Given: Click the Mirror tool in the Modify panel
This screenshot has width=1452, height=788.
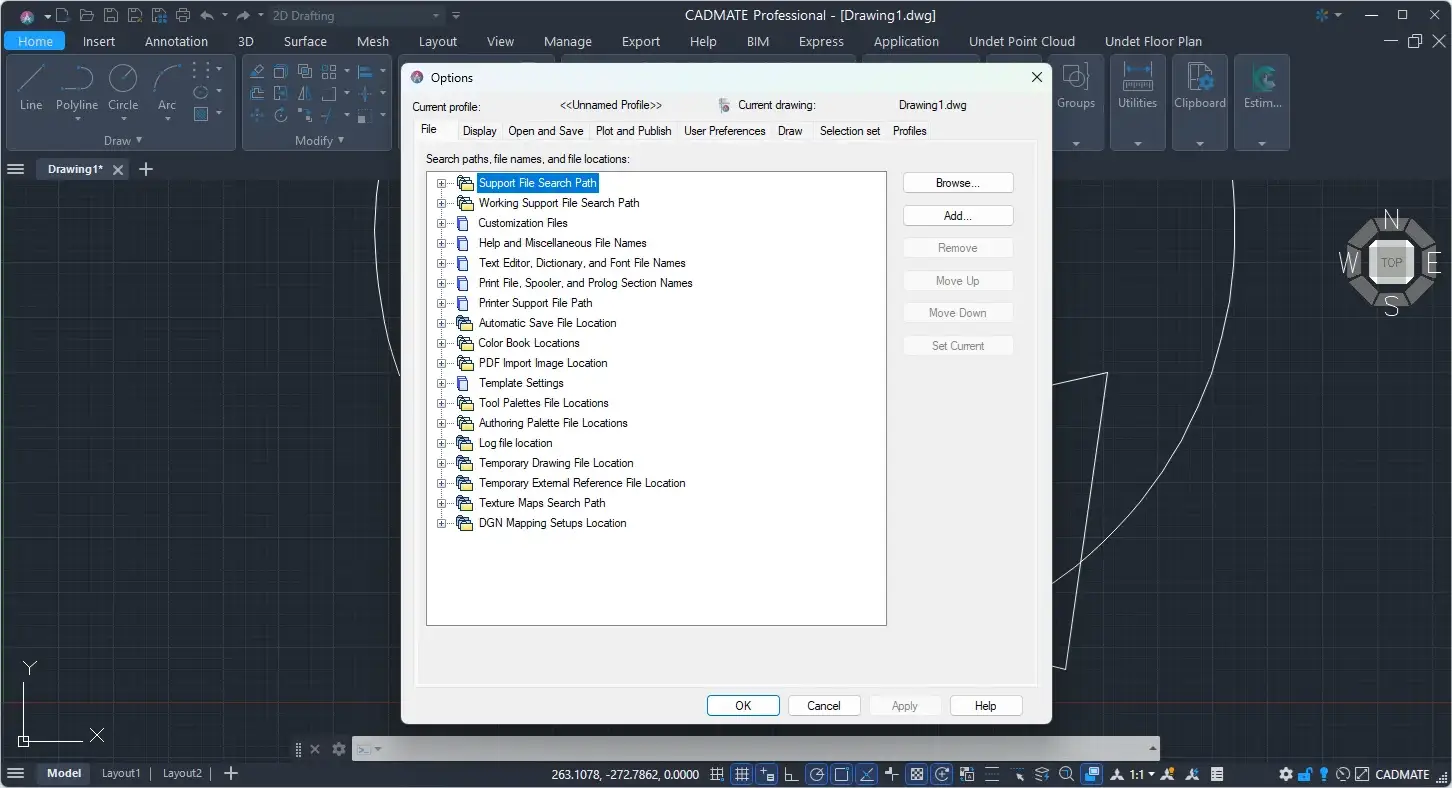Looking at the screenshot, I should (305, 93).
